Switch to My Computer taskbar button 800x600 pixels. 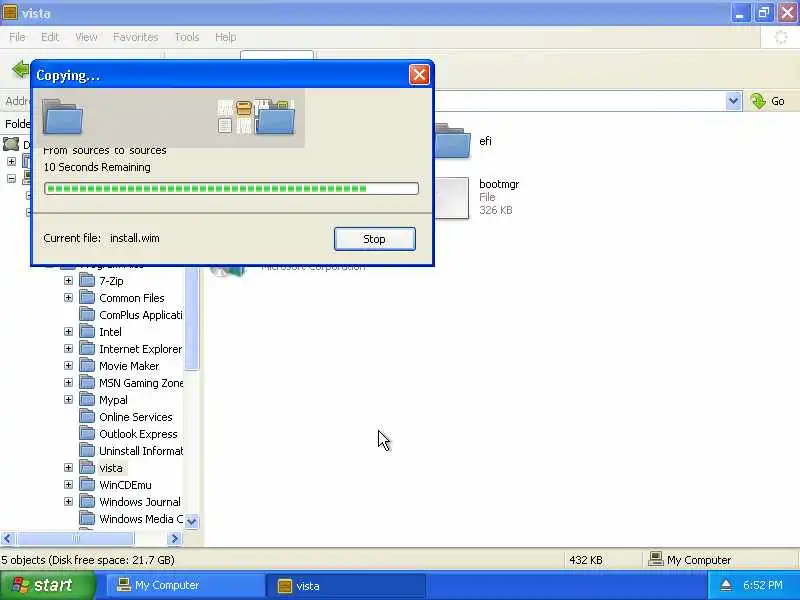[186, 585]
